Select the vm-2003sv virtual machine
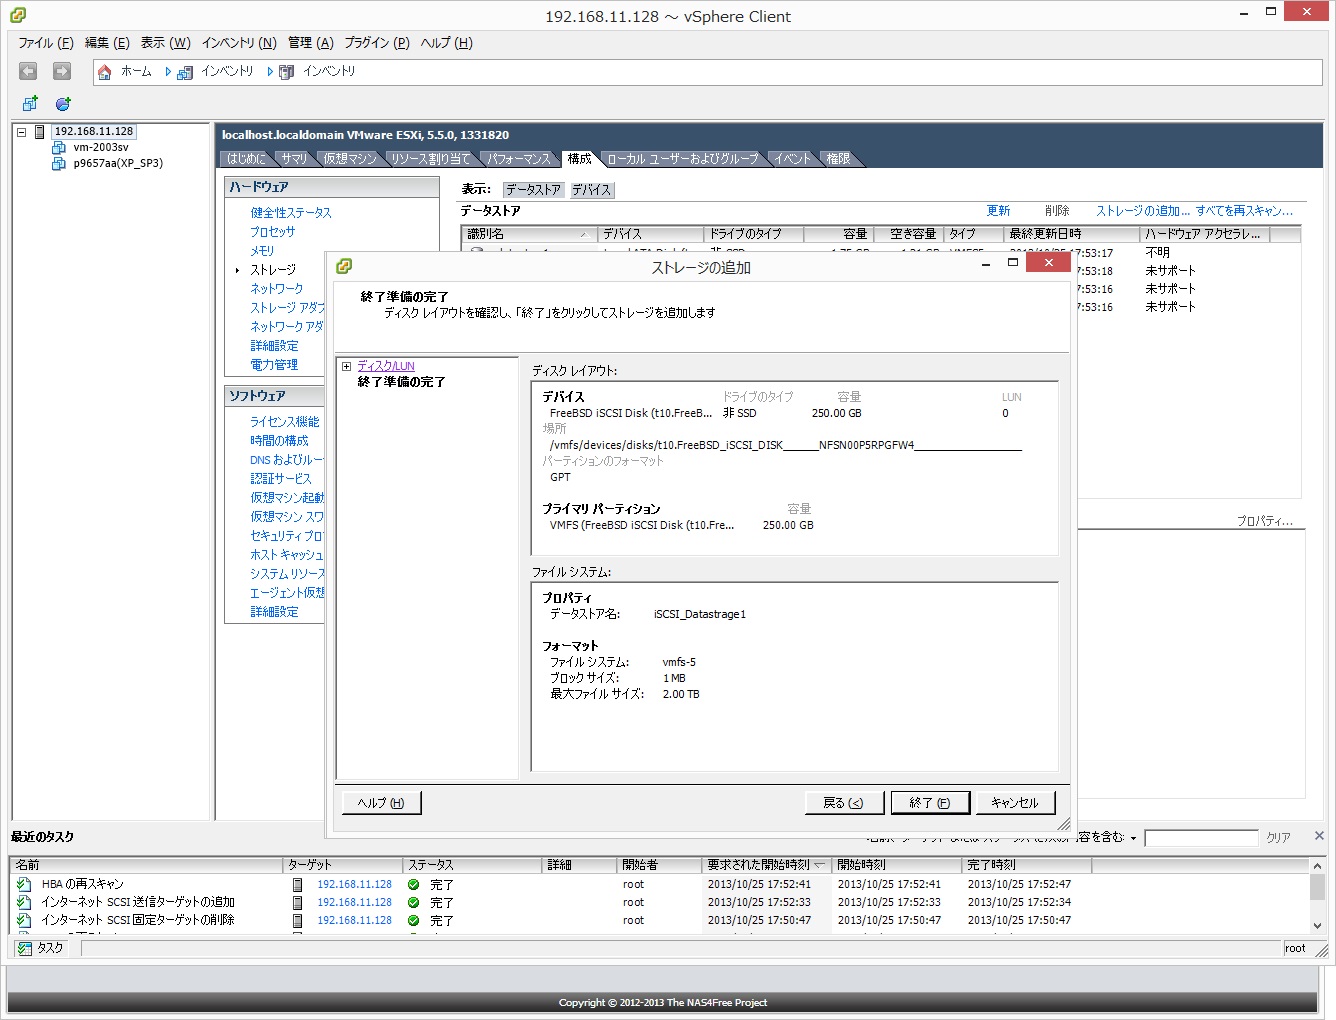Viewport: 1336px width, 1020px height. click(x=100, y=147)
